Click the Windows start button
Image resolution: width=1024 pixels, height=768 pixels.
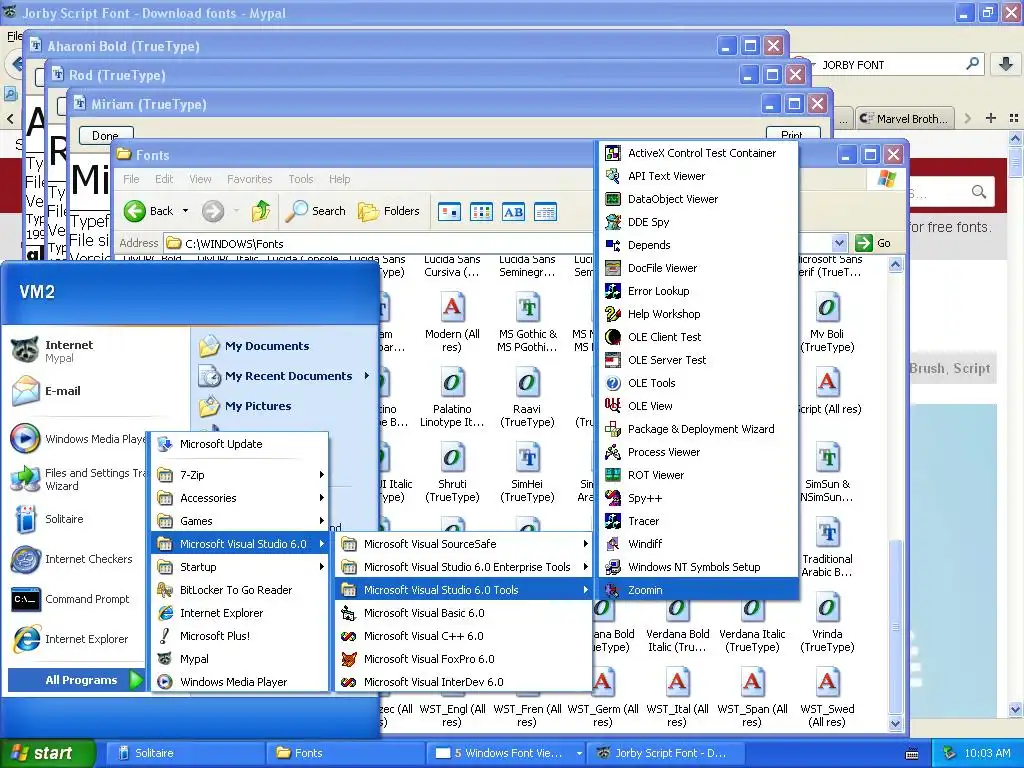coord(48,753)
